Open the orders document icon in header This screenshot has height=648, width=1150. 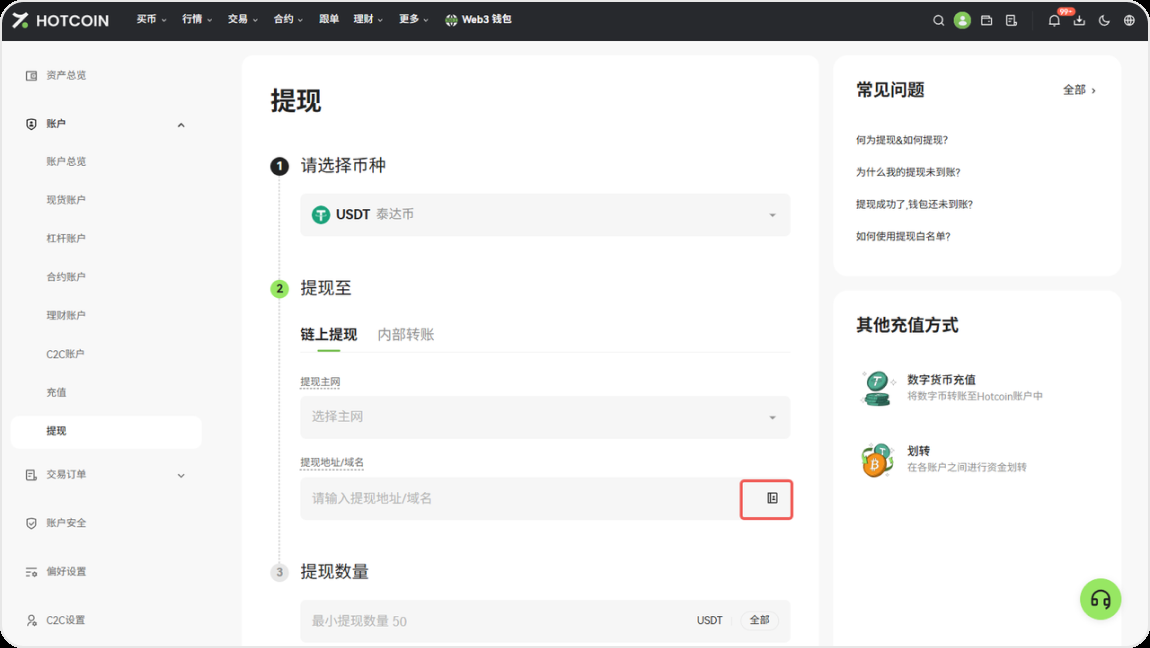[1011, 20]
